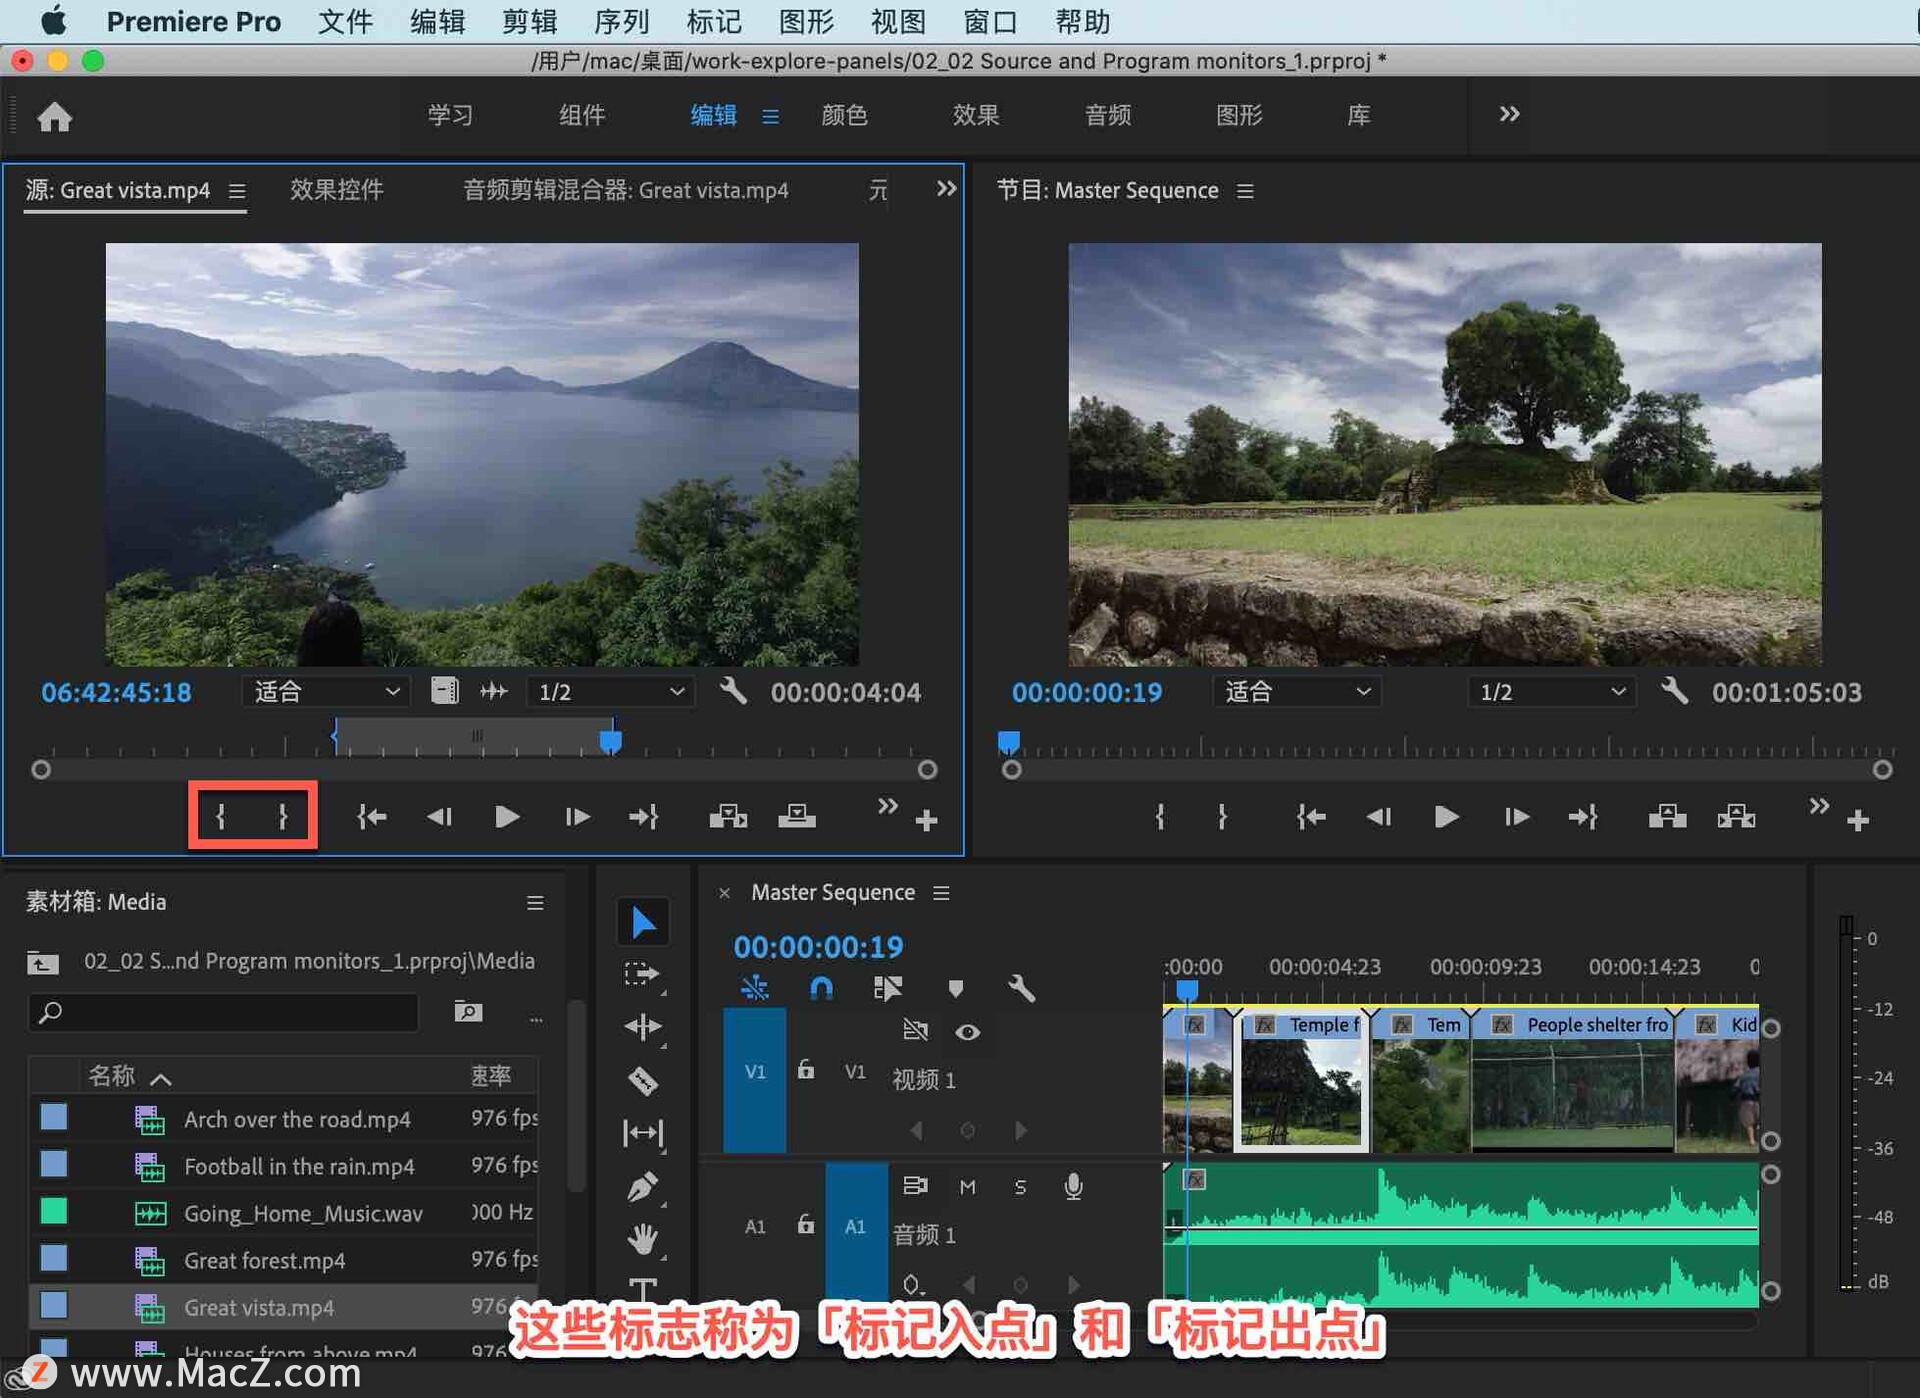This screenshot has height=1398, width=1920.
Task: Open the 序列 menu
Action: pyautogui.click(x=621, y=21)
